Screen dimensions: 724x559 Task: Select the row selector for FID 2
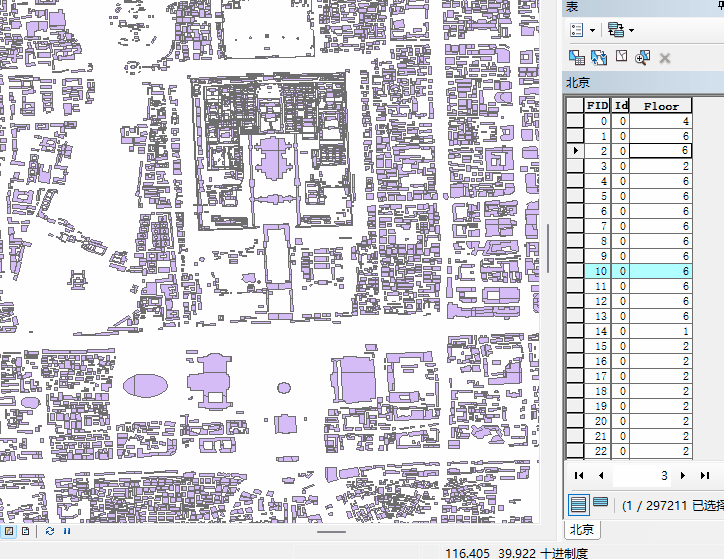tap(575, 151)
